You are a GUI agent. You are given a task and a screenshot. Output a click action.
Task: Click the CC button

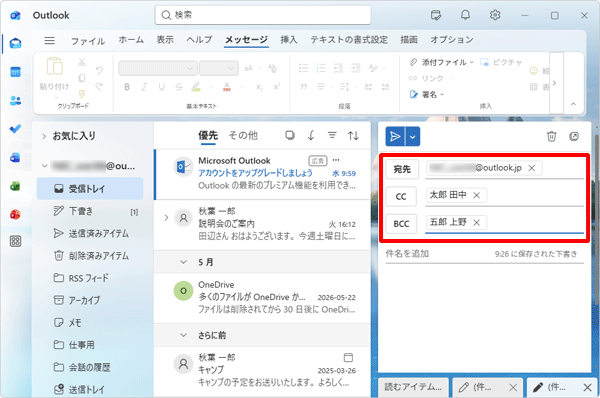401,196
